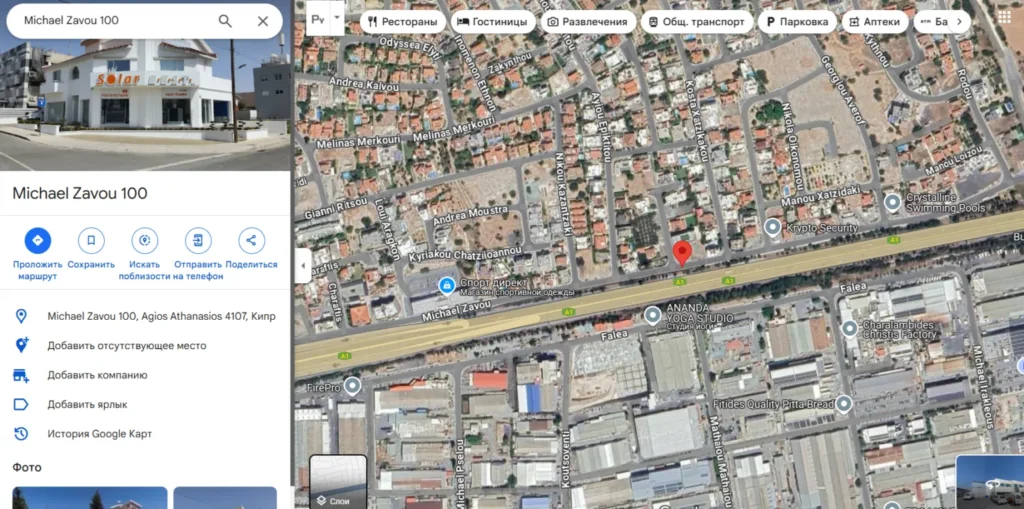Viewport: 1024px width, 509px height.
Task: Click Добавить отсутствующее место
Action: click(127, 346)
